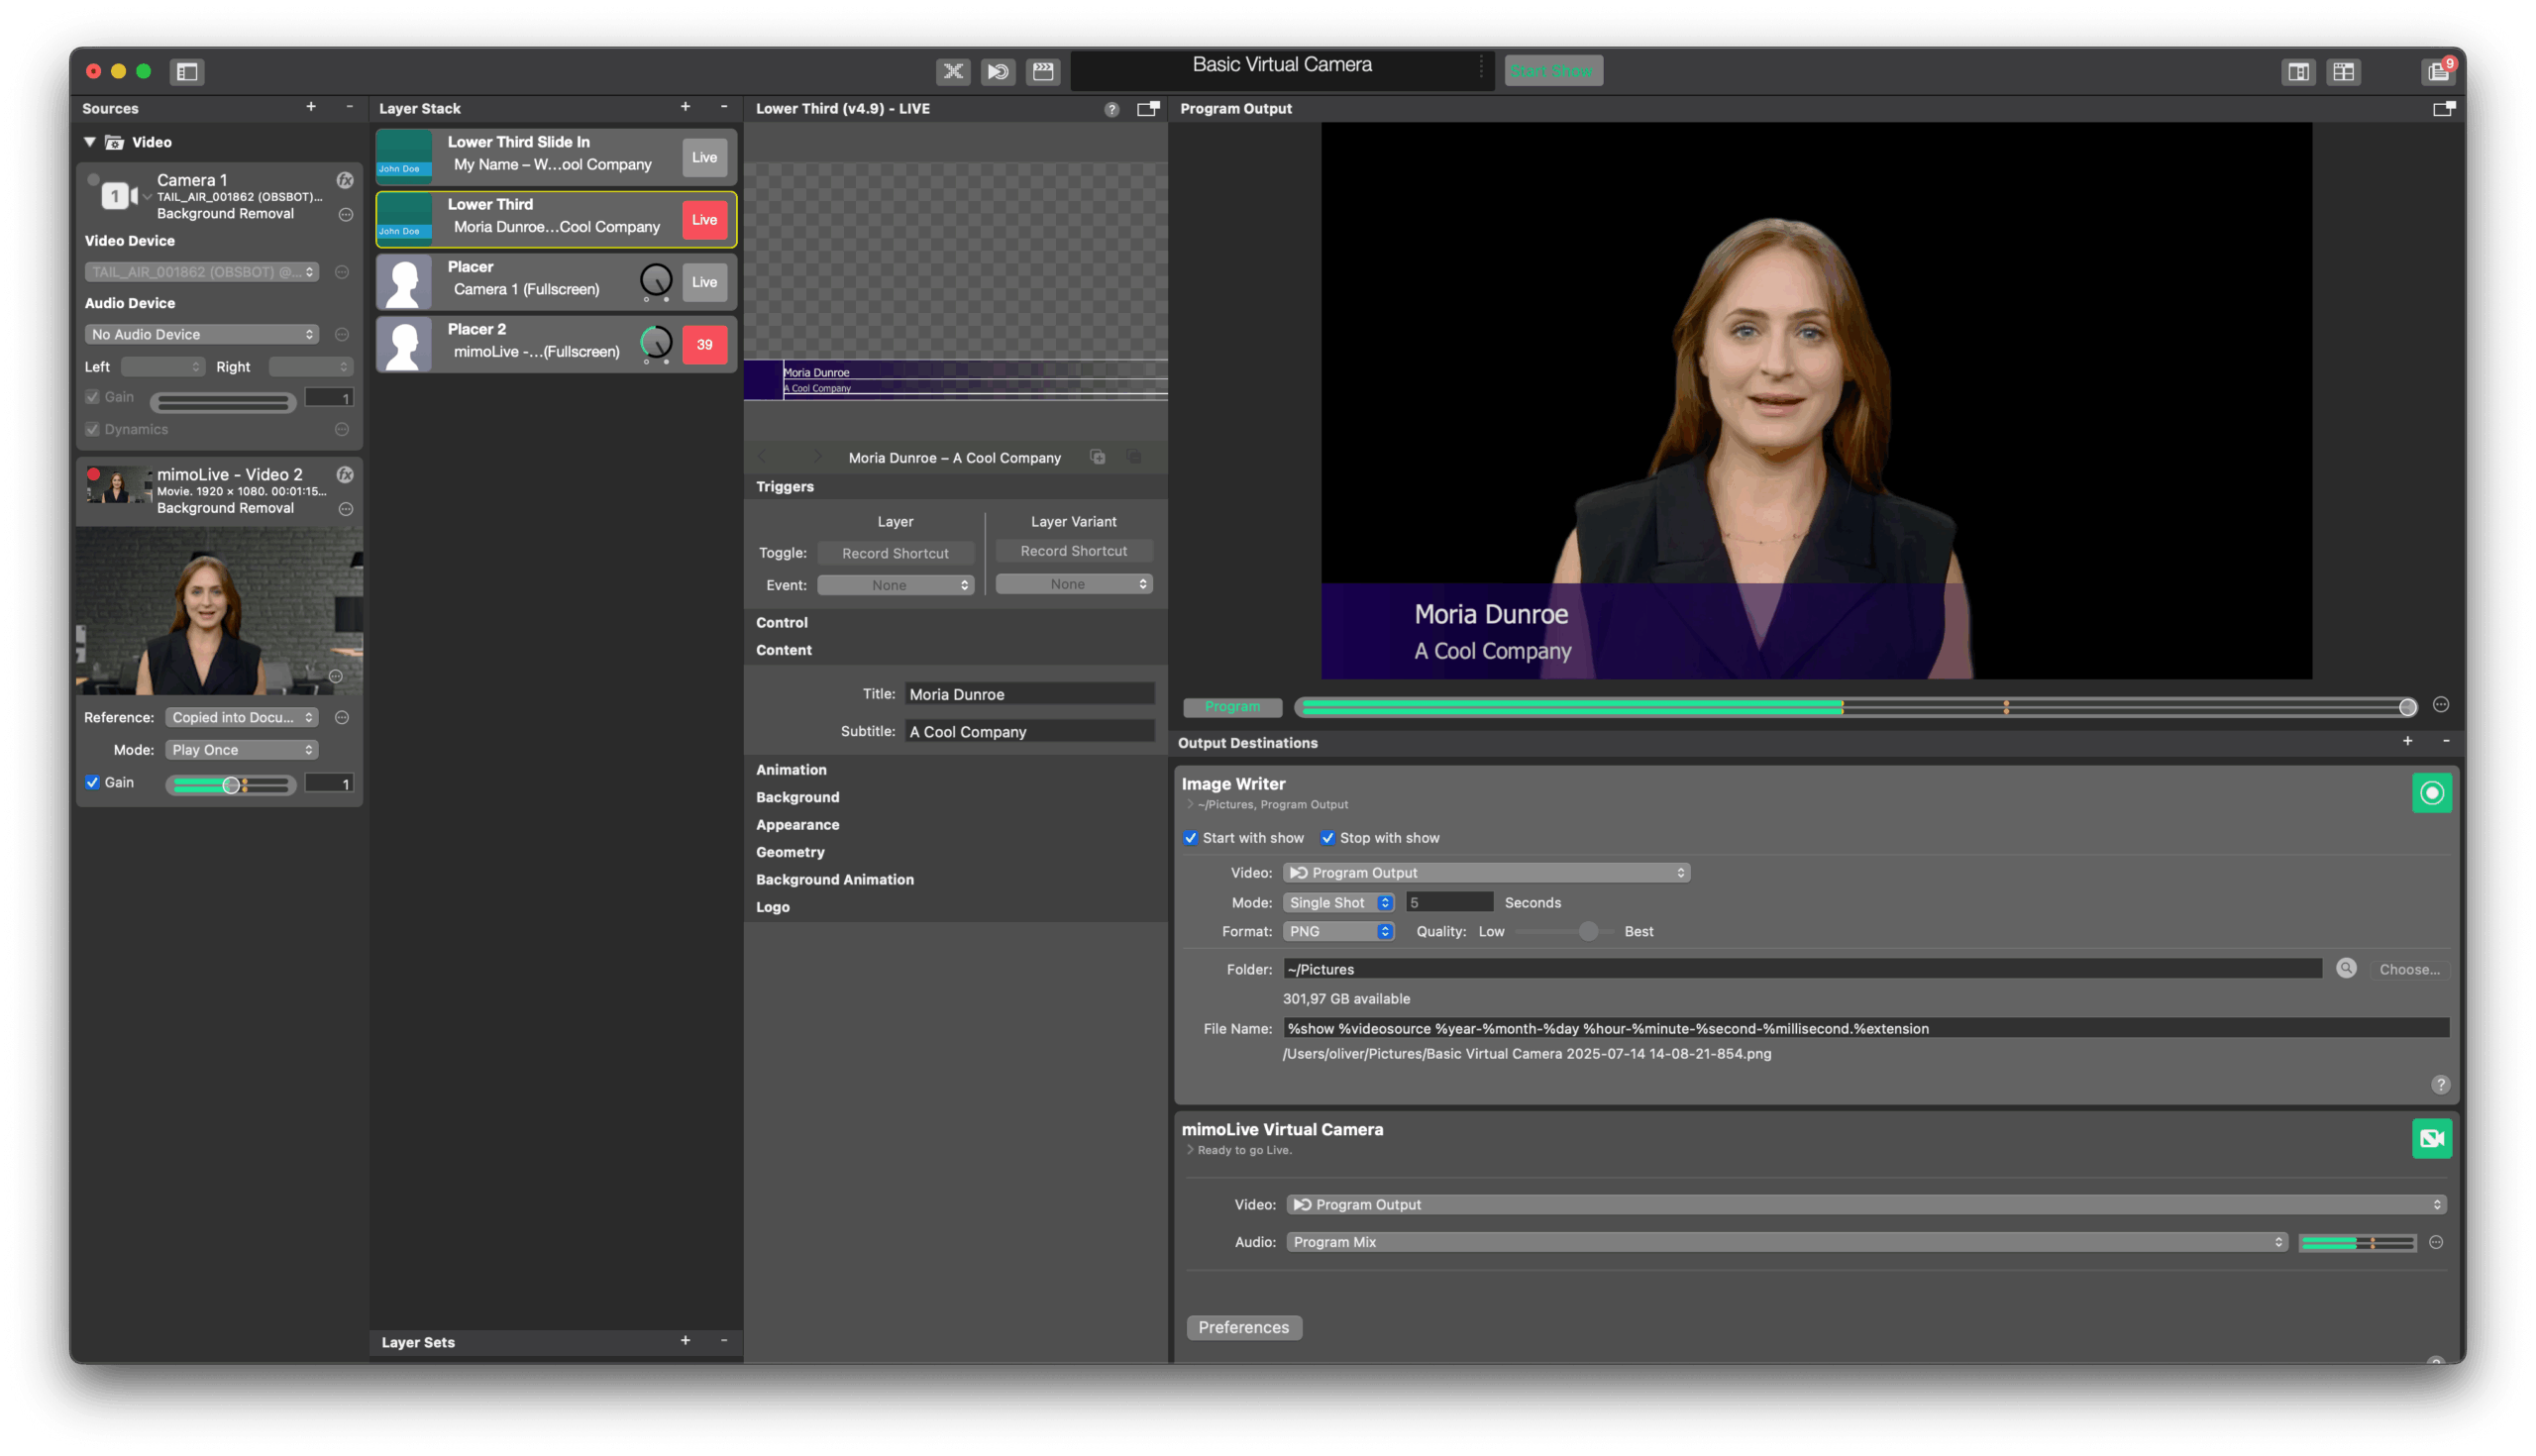Remove output destination with minus icon

[2445, 741]
